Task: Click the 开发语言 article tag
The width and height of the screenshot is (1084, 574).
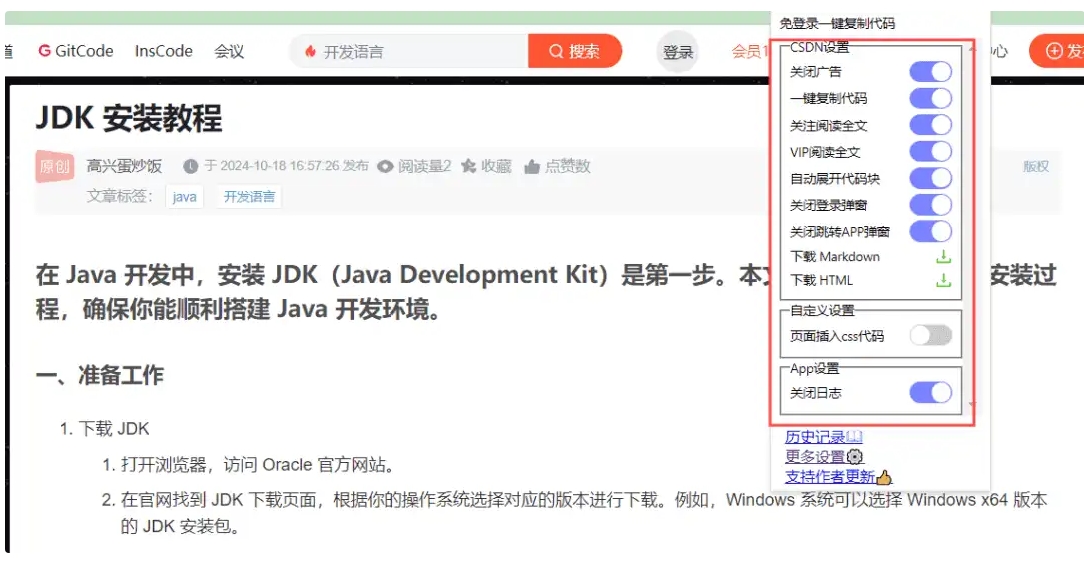Action: click(249, 196)
